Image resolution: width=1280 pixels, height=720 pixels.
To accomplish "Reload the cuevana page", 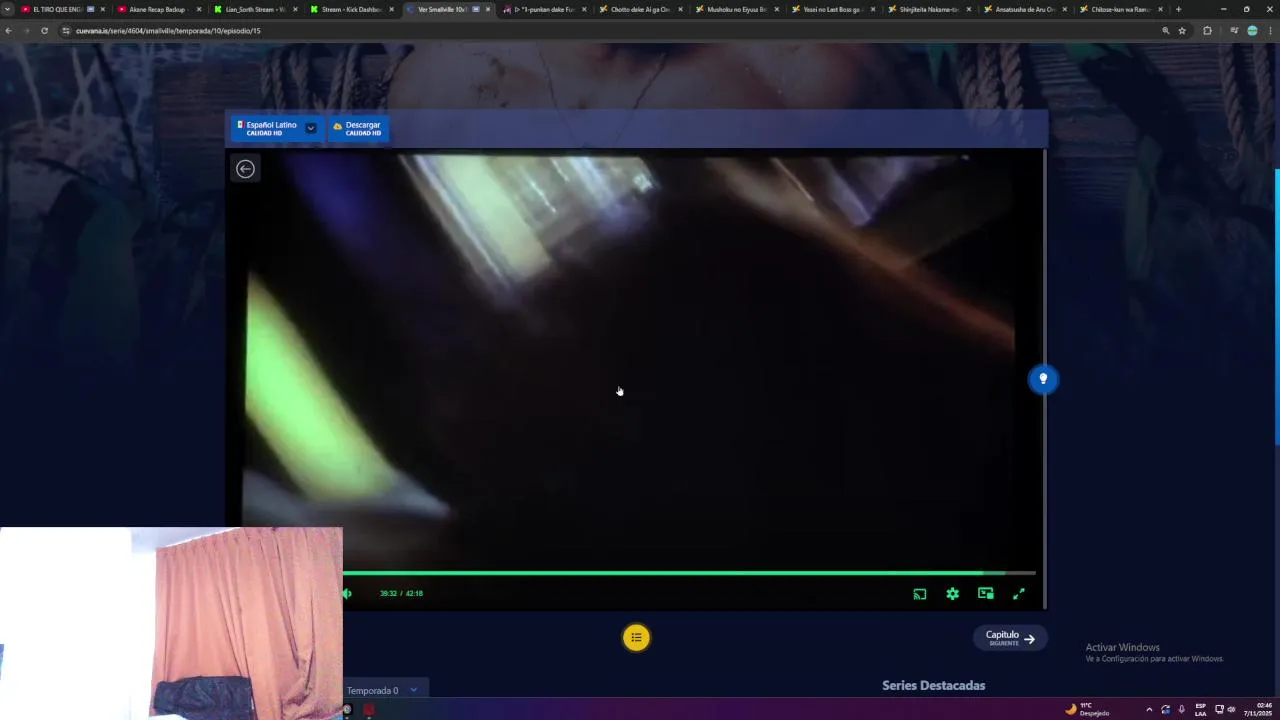I will click(x=44, y=31).
